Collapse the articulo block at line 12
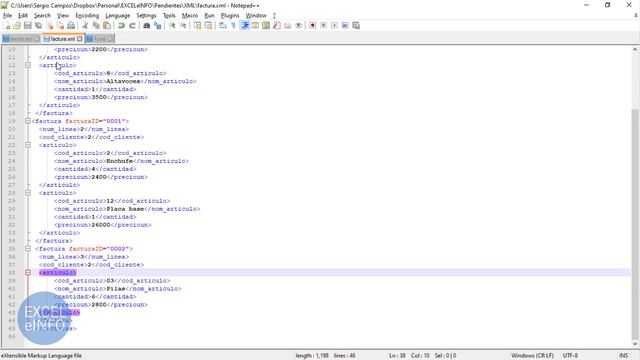 pyautogui.click(x=28, y=65)
